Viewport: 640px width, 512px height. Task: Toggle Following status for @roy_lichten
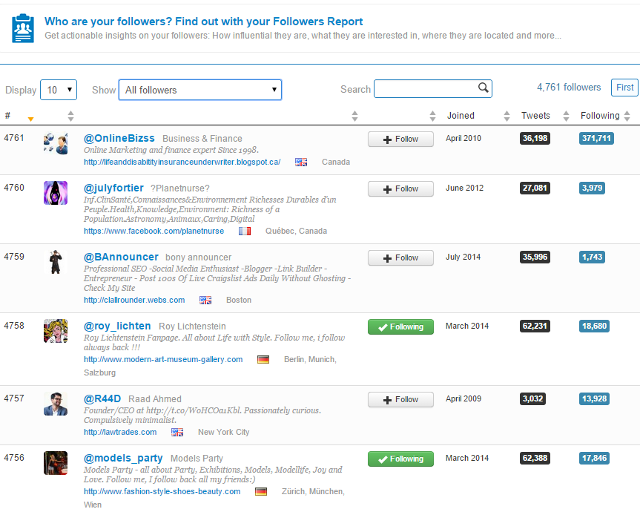click(401, 327)
